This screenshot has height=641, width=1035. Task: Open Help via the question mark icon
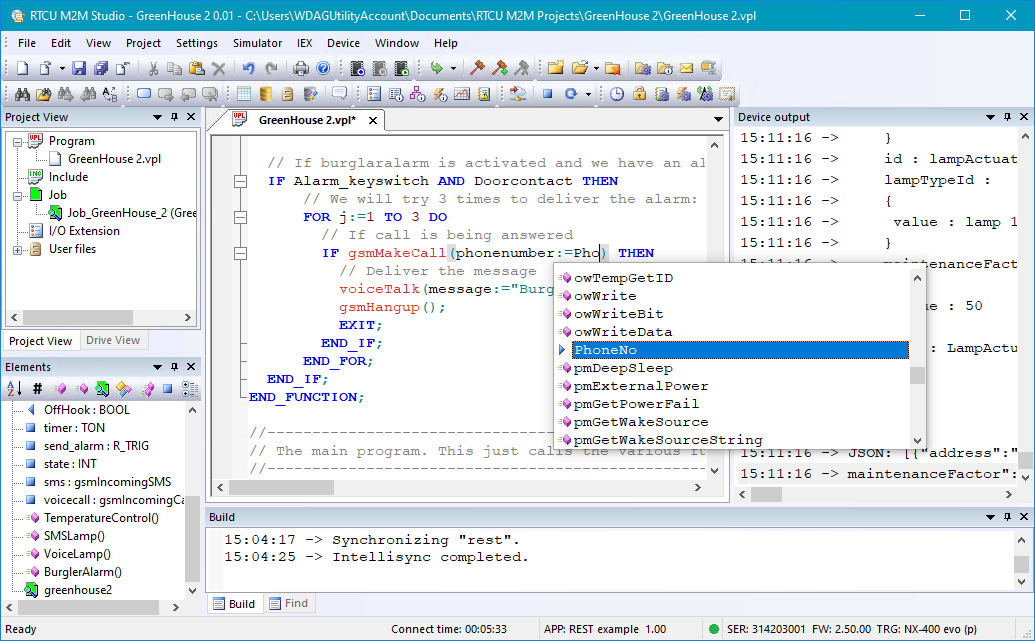click(x=323, y=68)
